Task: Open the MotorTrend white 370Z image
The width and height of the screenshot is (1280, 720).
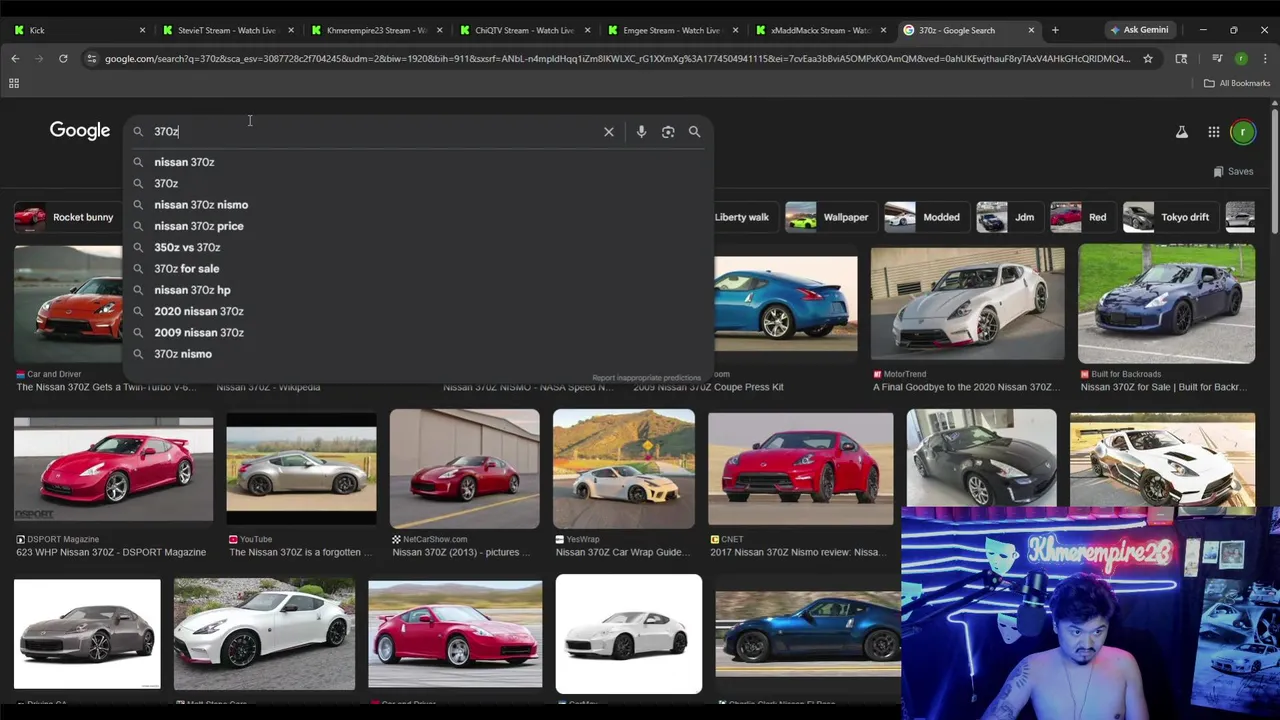Action: [x=967, y=303]
